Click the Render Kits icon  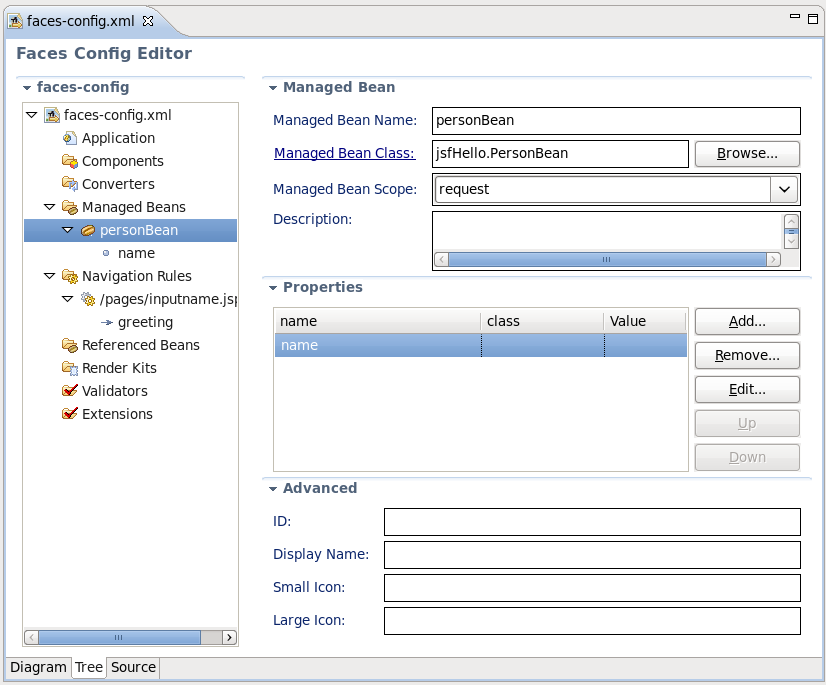[x=69, y=368]
